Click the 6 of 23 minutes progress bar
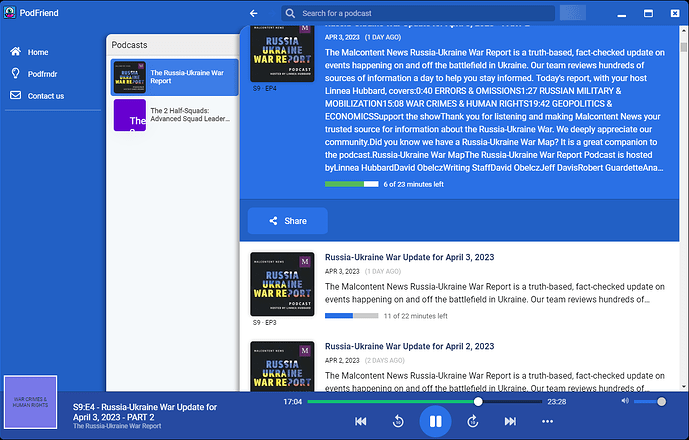 (x=352, y=184)
